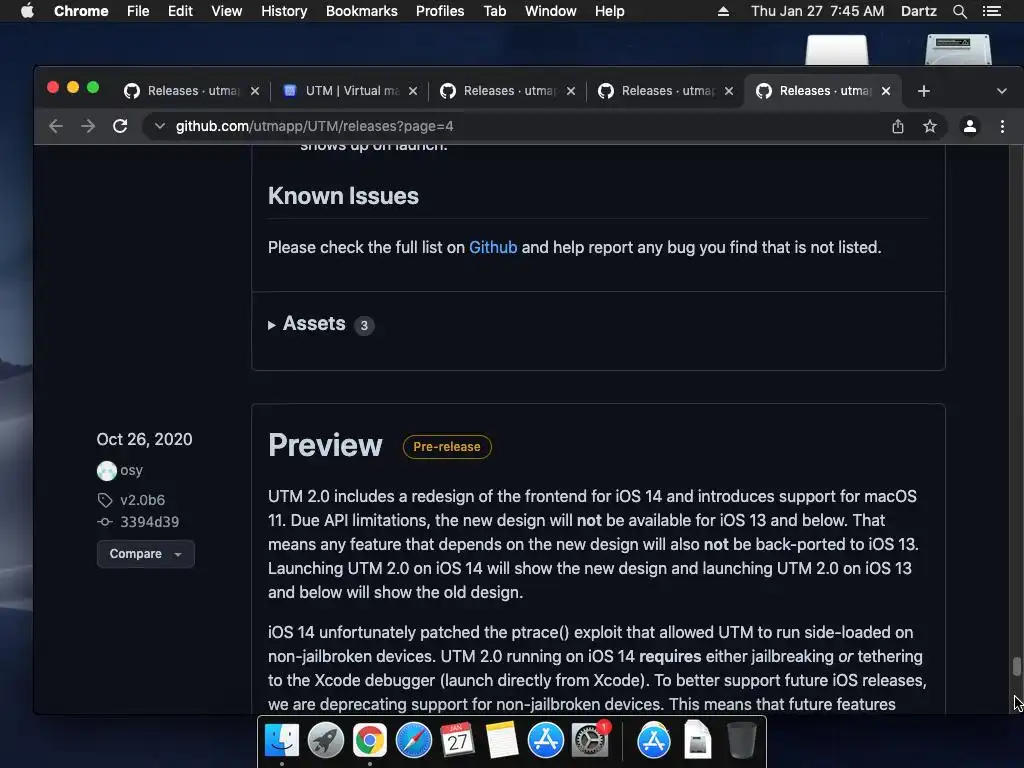This screenshot has height=768, width=1024.
Task: Click the Oct 26, 2020 release date
Action: 144,440
